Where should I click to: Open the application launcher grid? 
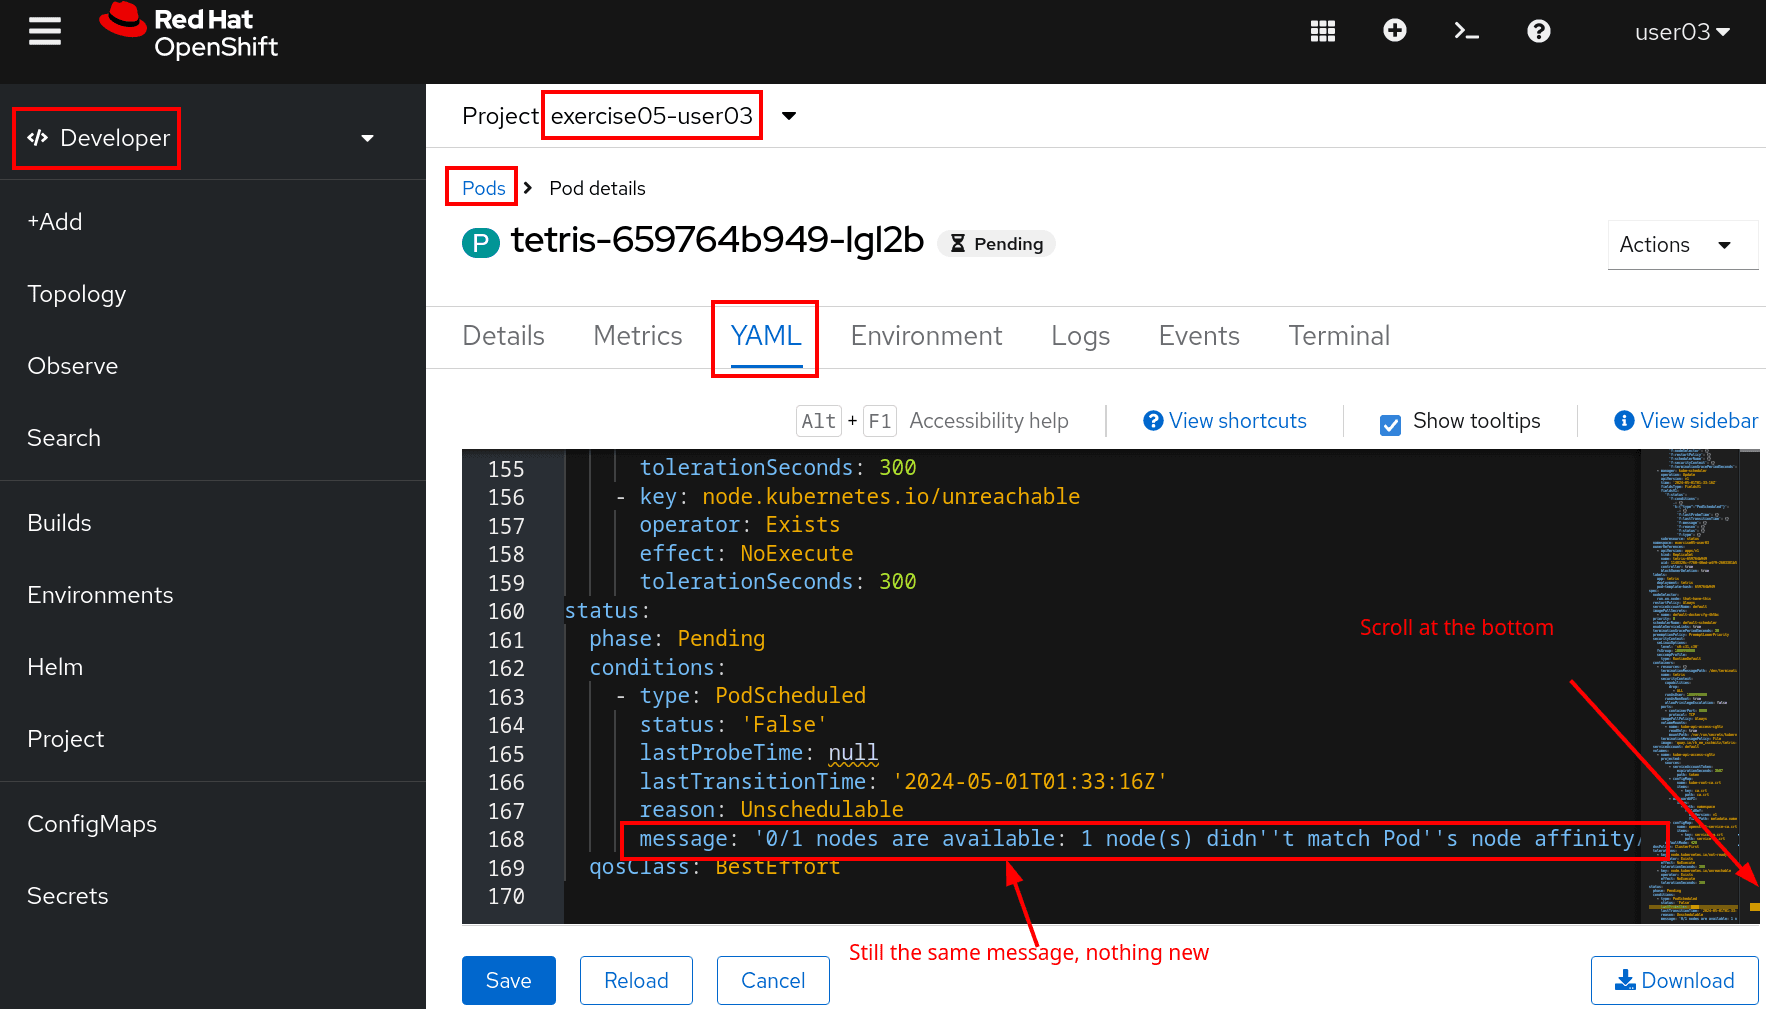tap(1323, 32)
